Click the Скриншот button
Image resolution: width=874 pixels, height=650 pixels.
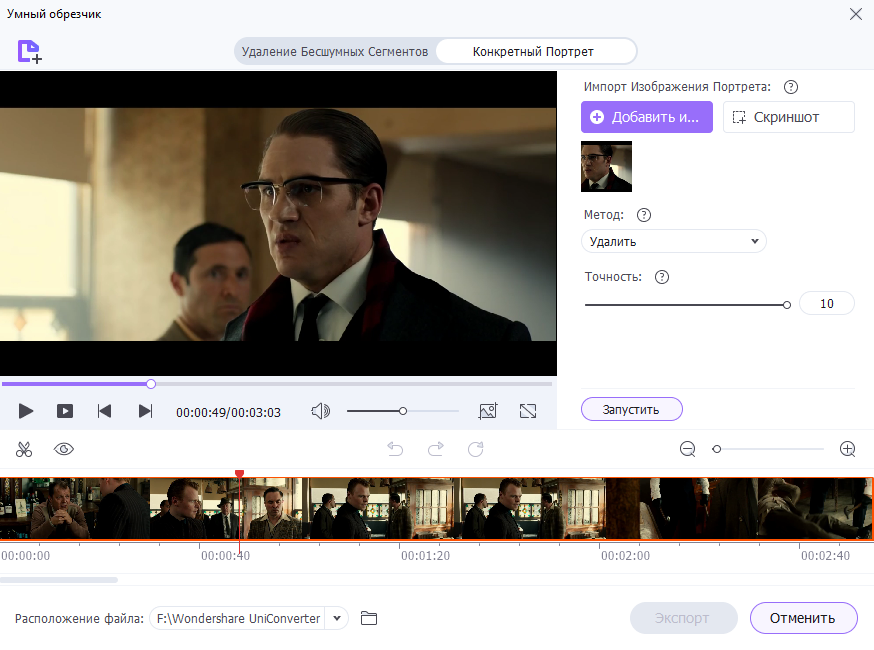point(788,117)
